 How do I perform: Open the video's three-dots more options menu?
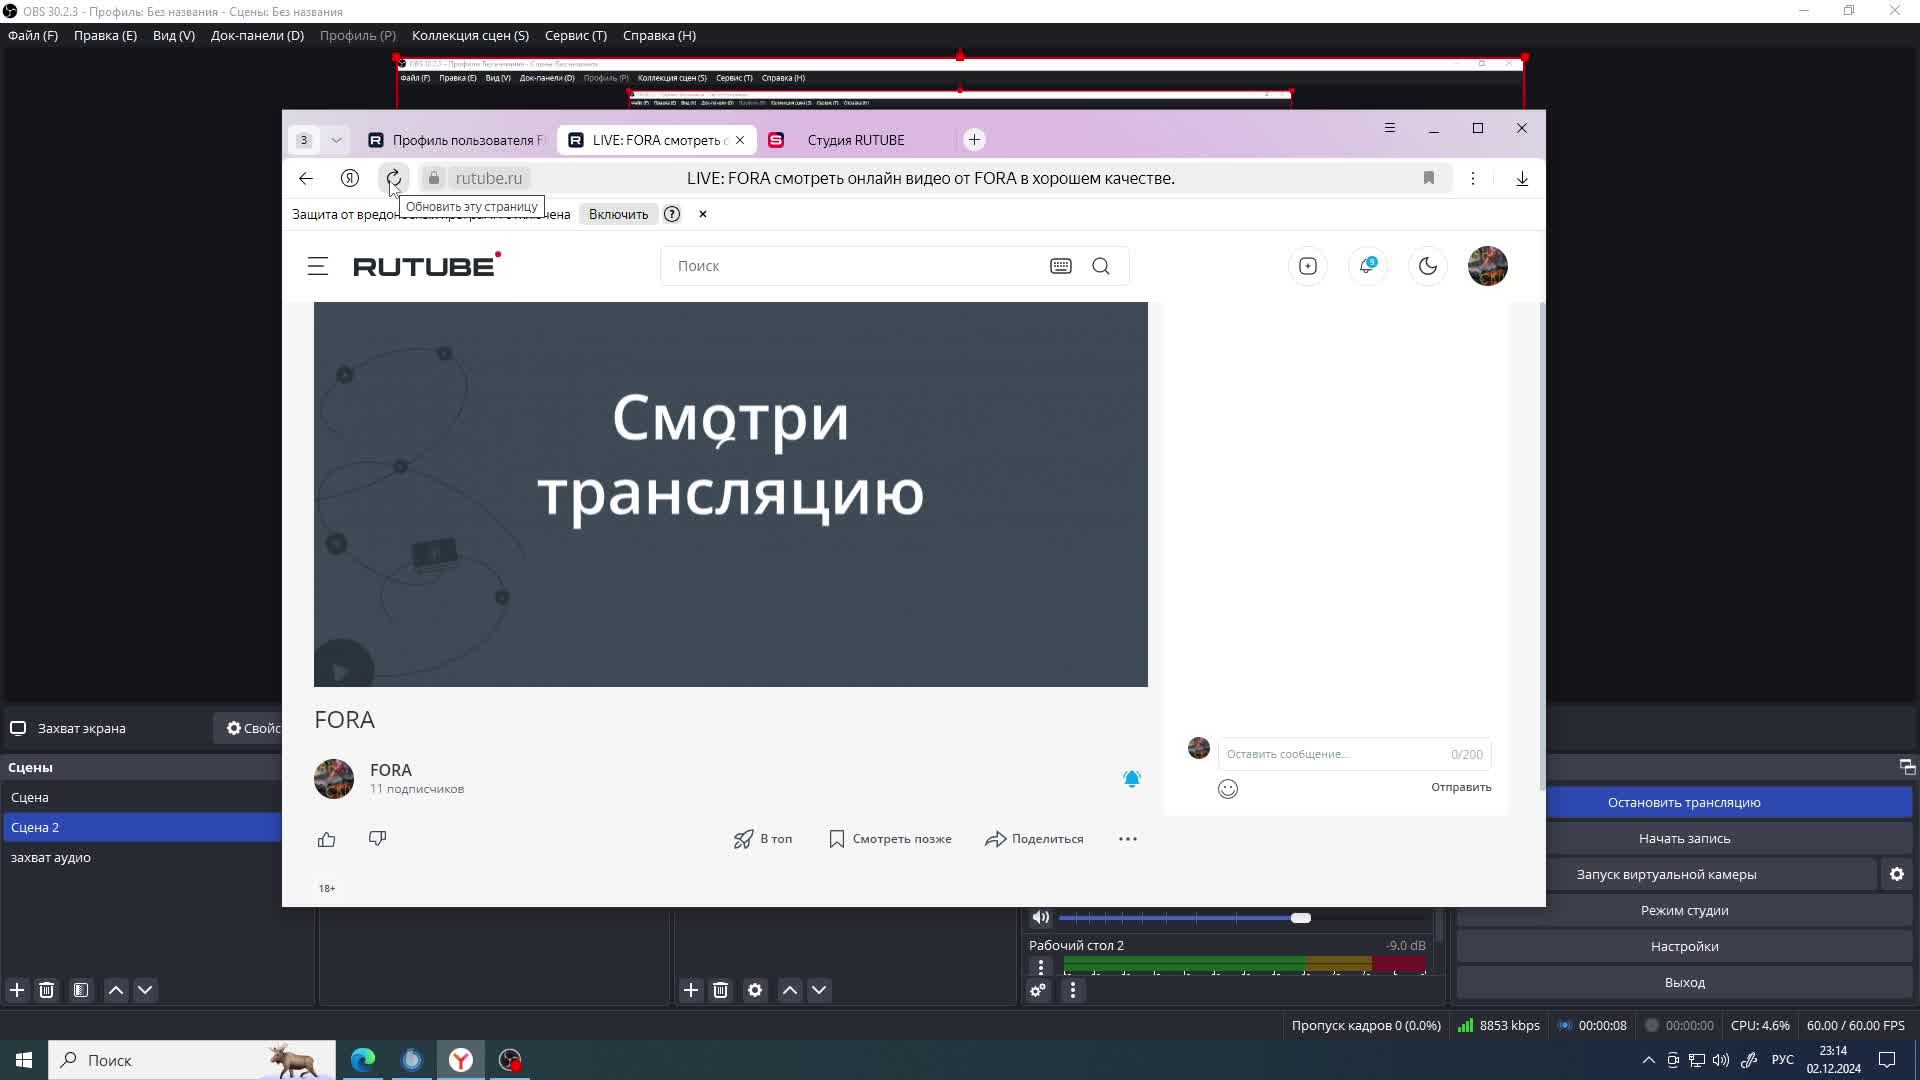(1127, 839)
